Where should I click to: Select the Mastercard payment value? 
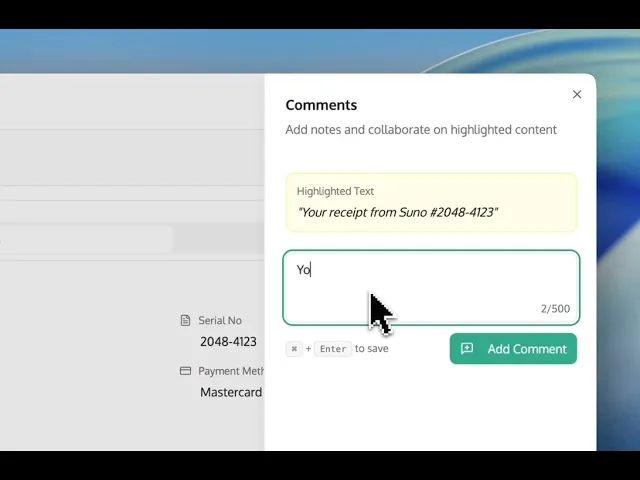click(231, 392)
